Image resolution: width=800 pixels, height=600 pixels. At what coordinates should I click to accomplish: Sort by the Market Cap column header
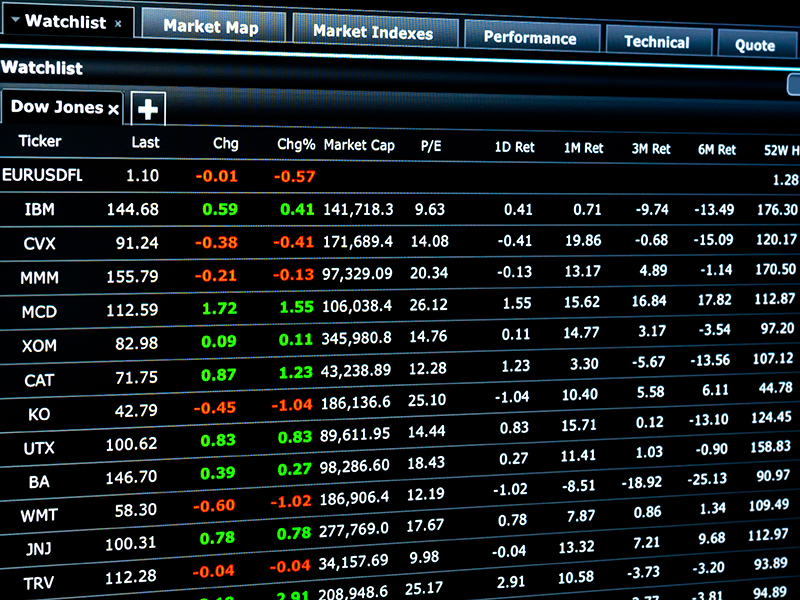click(x=359, y=145)
